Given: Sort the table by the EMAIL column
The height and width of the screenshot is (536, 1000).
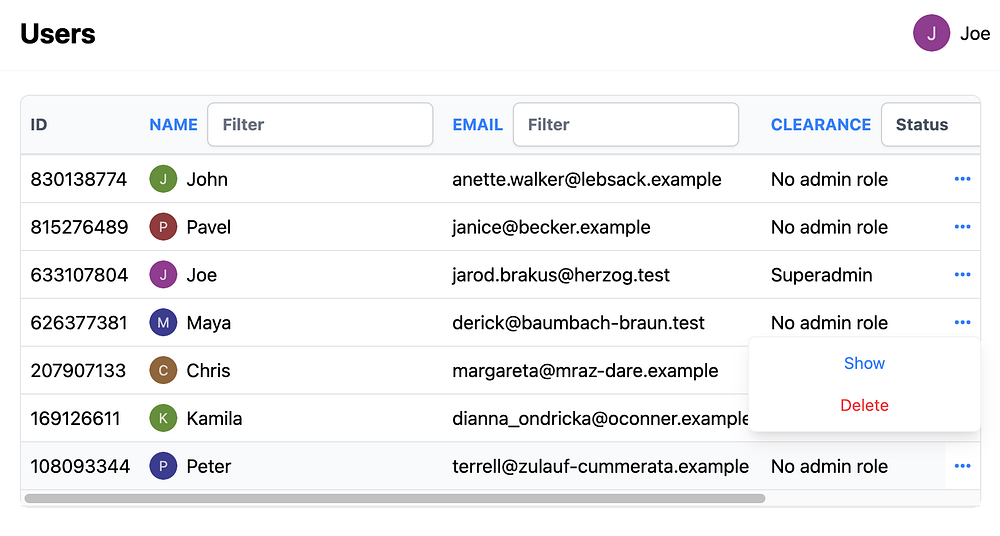Looking at the screenshot, I should [x=477, y=125].
